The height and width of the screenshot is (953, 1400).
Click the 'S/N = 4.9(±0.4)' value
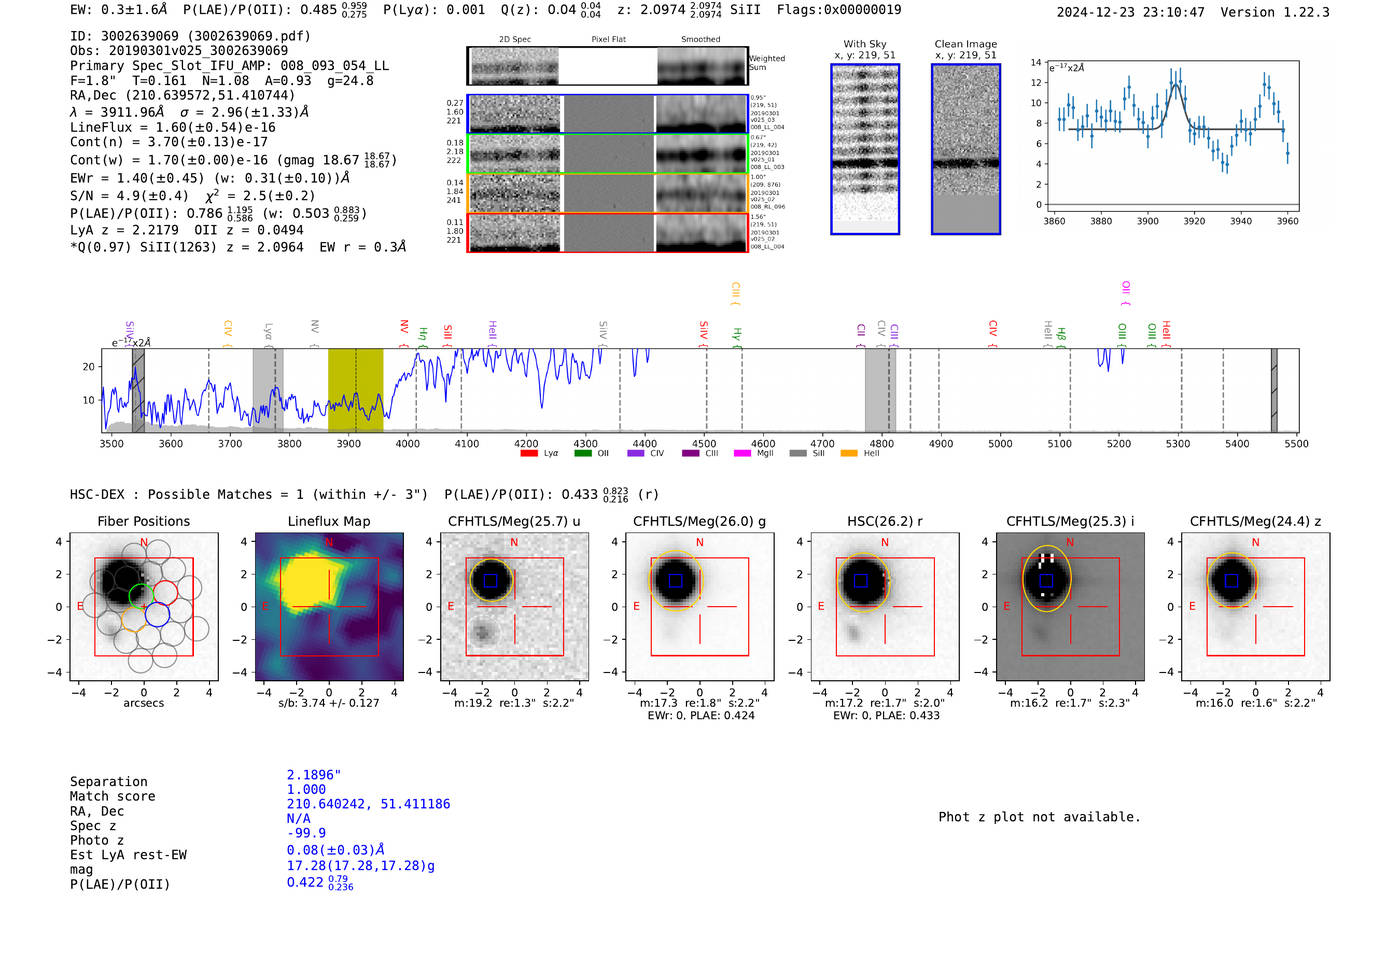[130, 197]
